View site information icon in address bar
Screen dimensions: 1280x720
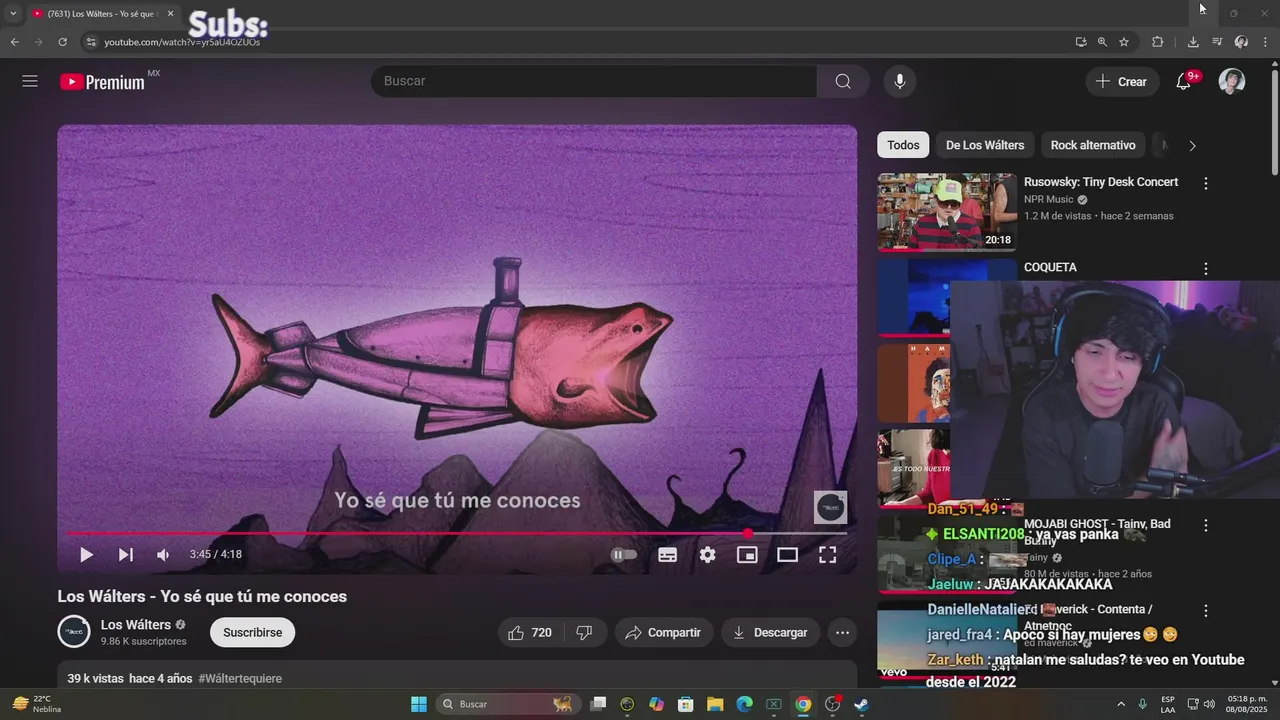pos(90,42)
